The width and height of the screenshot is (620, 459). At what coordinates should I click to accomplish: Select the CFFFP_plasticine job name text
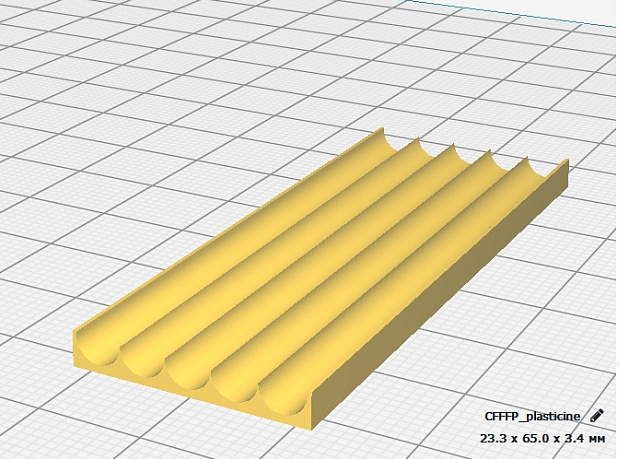coord(532,416)
